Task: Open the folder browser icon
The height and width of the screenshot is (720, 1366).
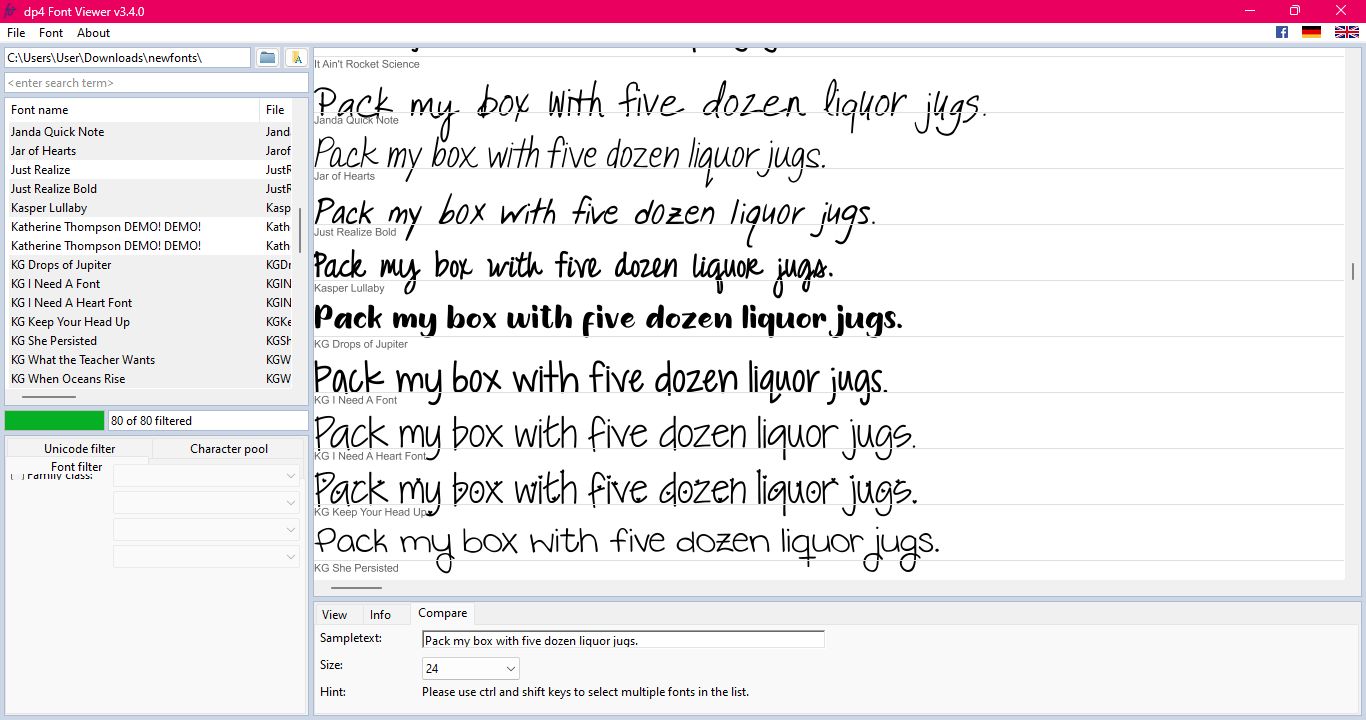Action: coord(267,57)
